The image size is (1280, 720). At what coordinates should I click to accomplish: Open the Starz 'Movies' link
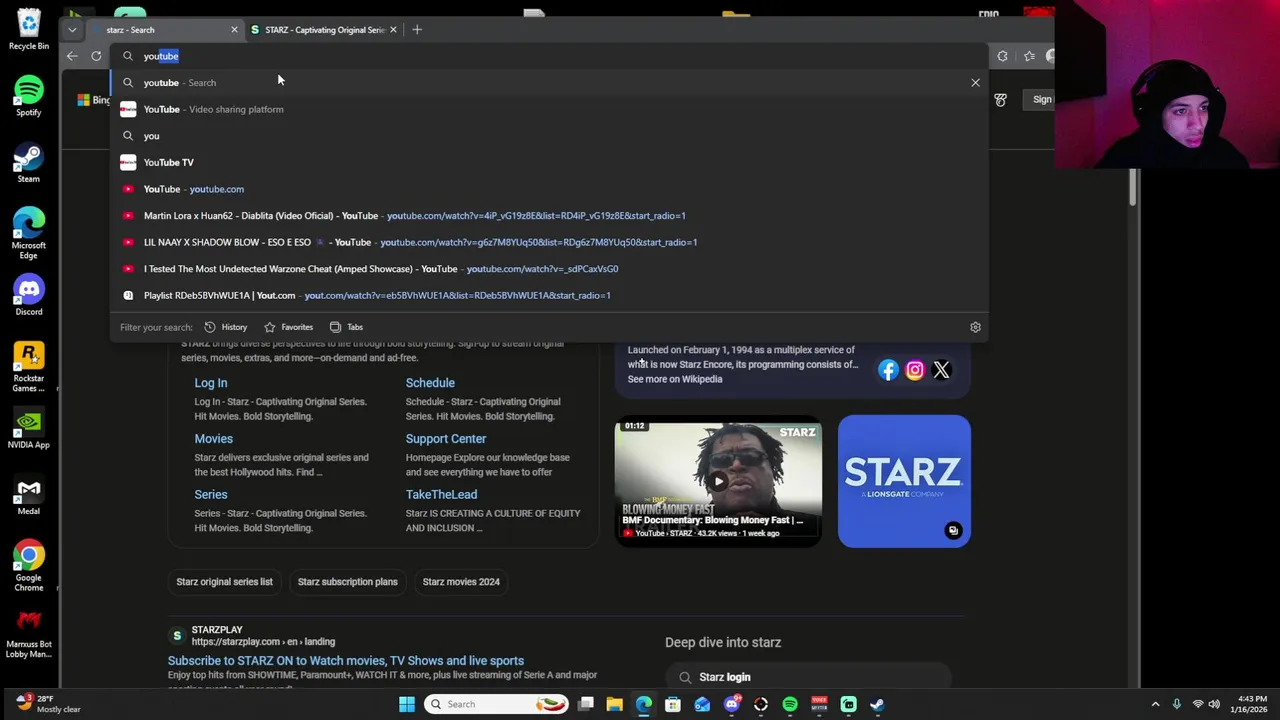[213, 439]
